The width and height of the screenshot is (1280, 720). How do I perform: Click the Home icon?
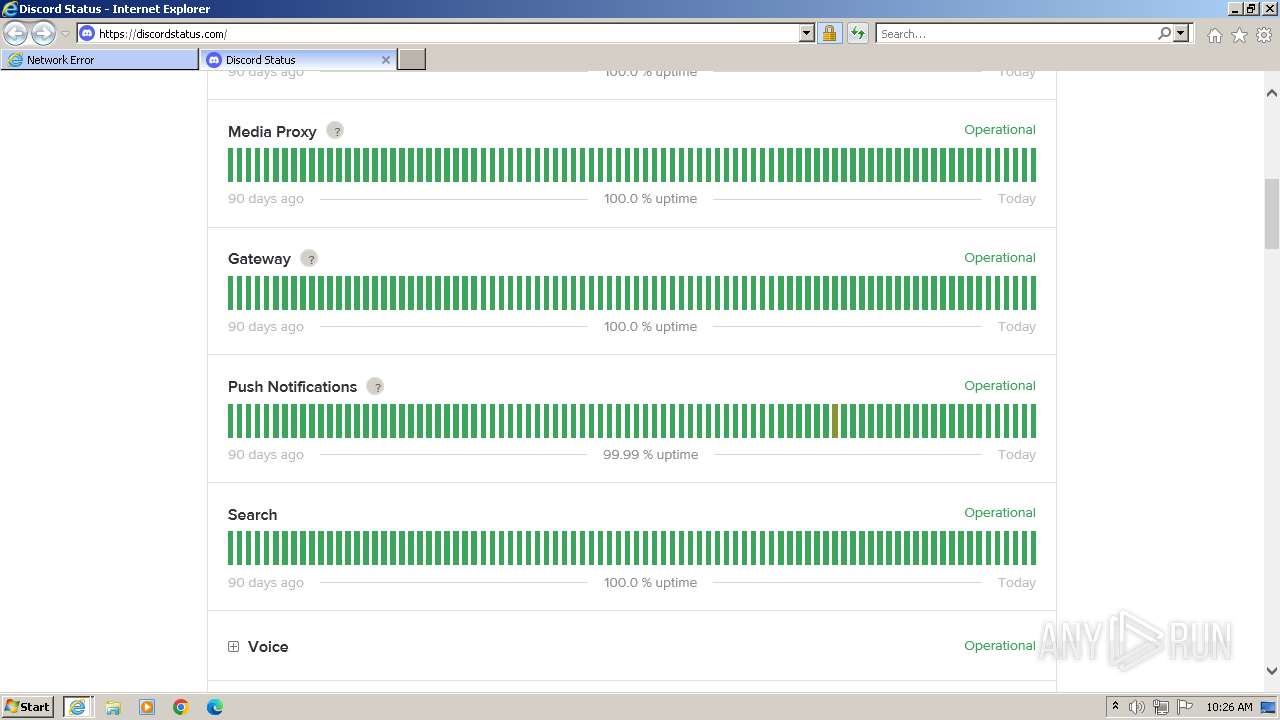click(1214, 35)
